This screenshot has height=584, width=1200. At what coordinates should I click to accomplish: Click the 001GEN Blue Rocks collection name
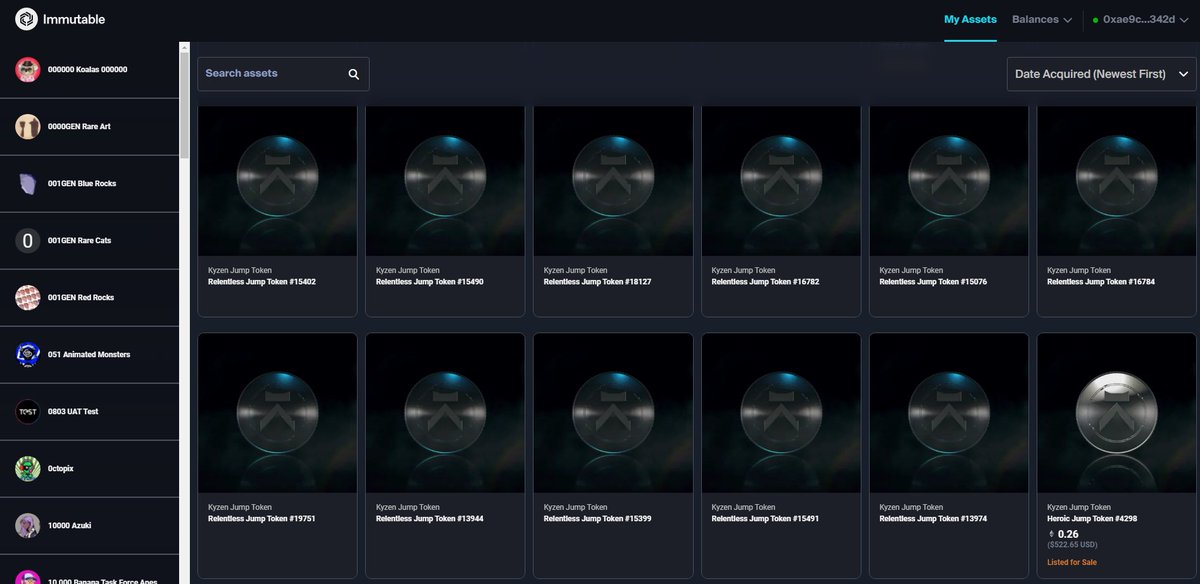click(x=82, y=184)
